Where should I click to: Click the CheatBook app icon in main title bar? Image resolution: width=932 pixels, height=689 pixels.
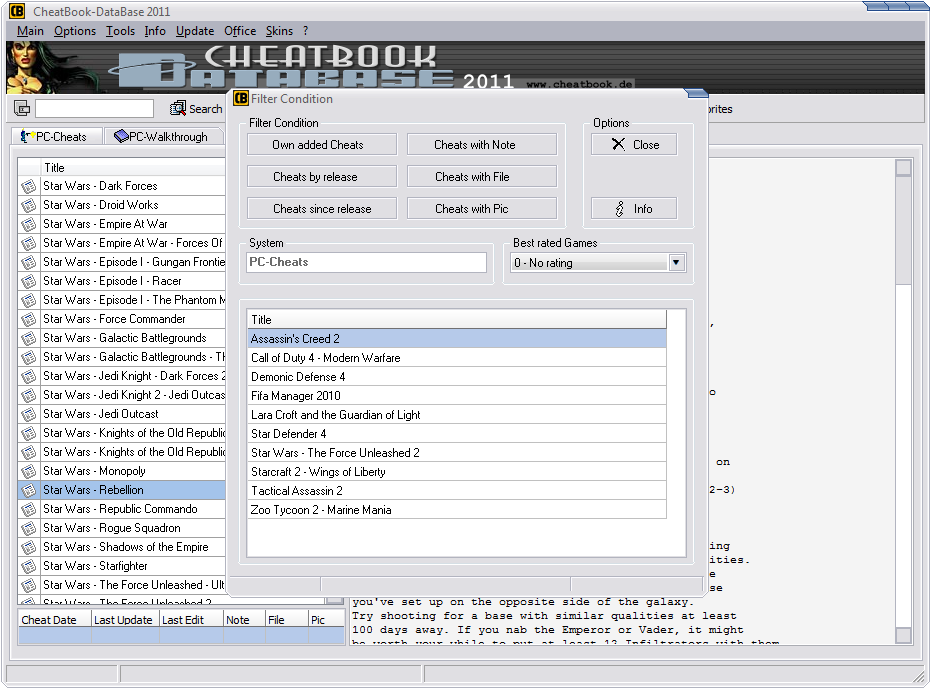click(17, 11)
